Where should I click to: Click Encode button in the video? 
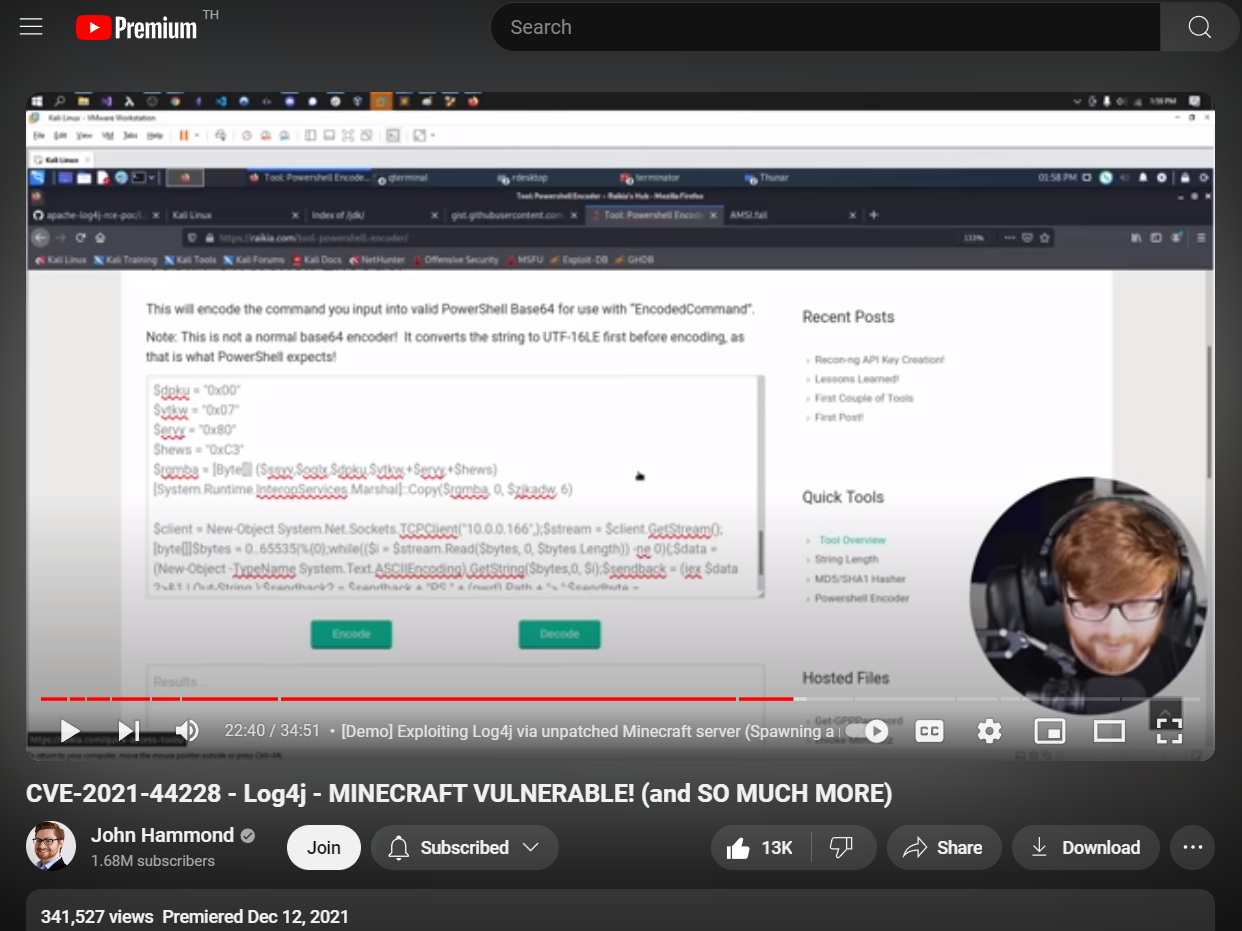[x=351, y=634]
